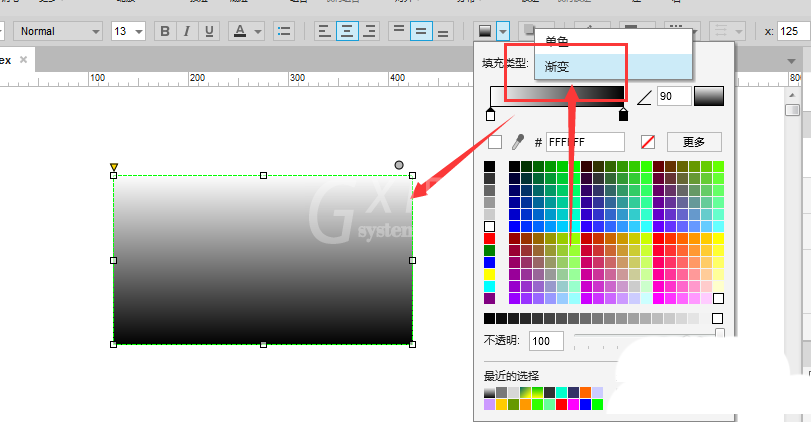Toggle center horizontal text alignment
The image size is (811, 422).
coord(347,31)
